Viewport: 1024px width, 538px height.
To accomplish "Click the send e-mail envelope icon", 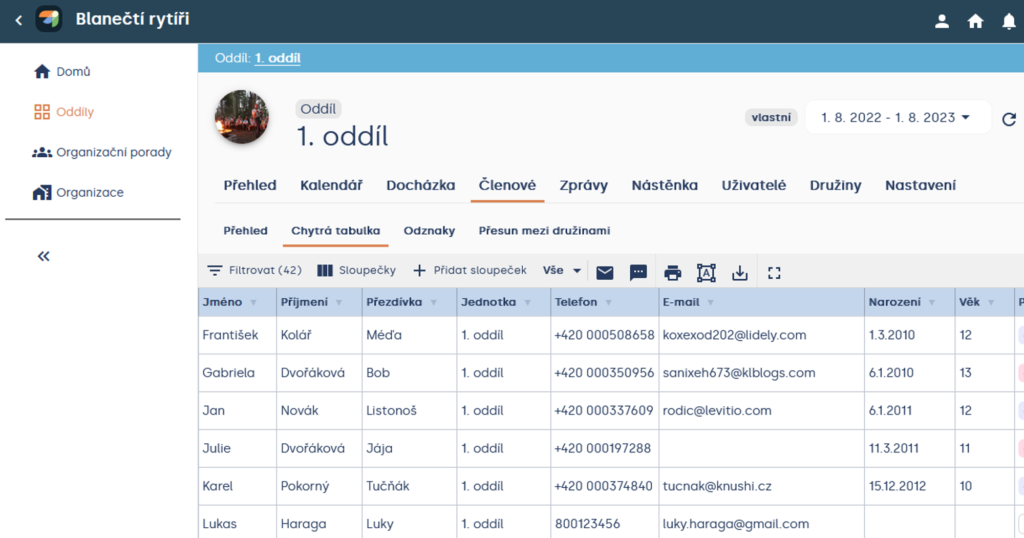I will pos(605,273).
